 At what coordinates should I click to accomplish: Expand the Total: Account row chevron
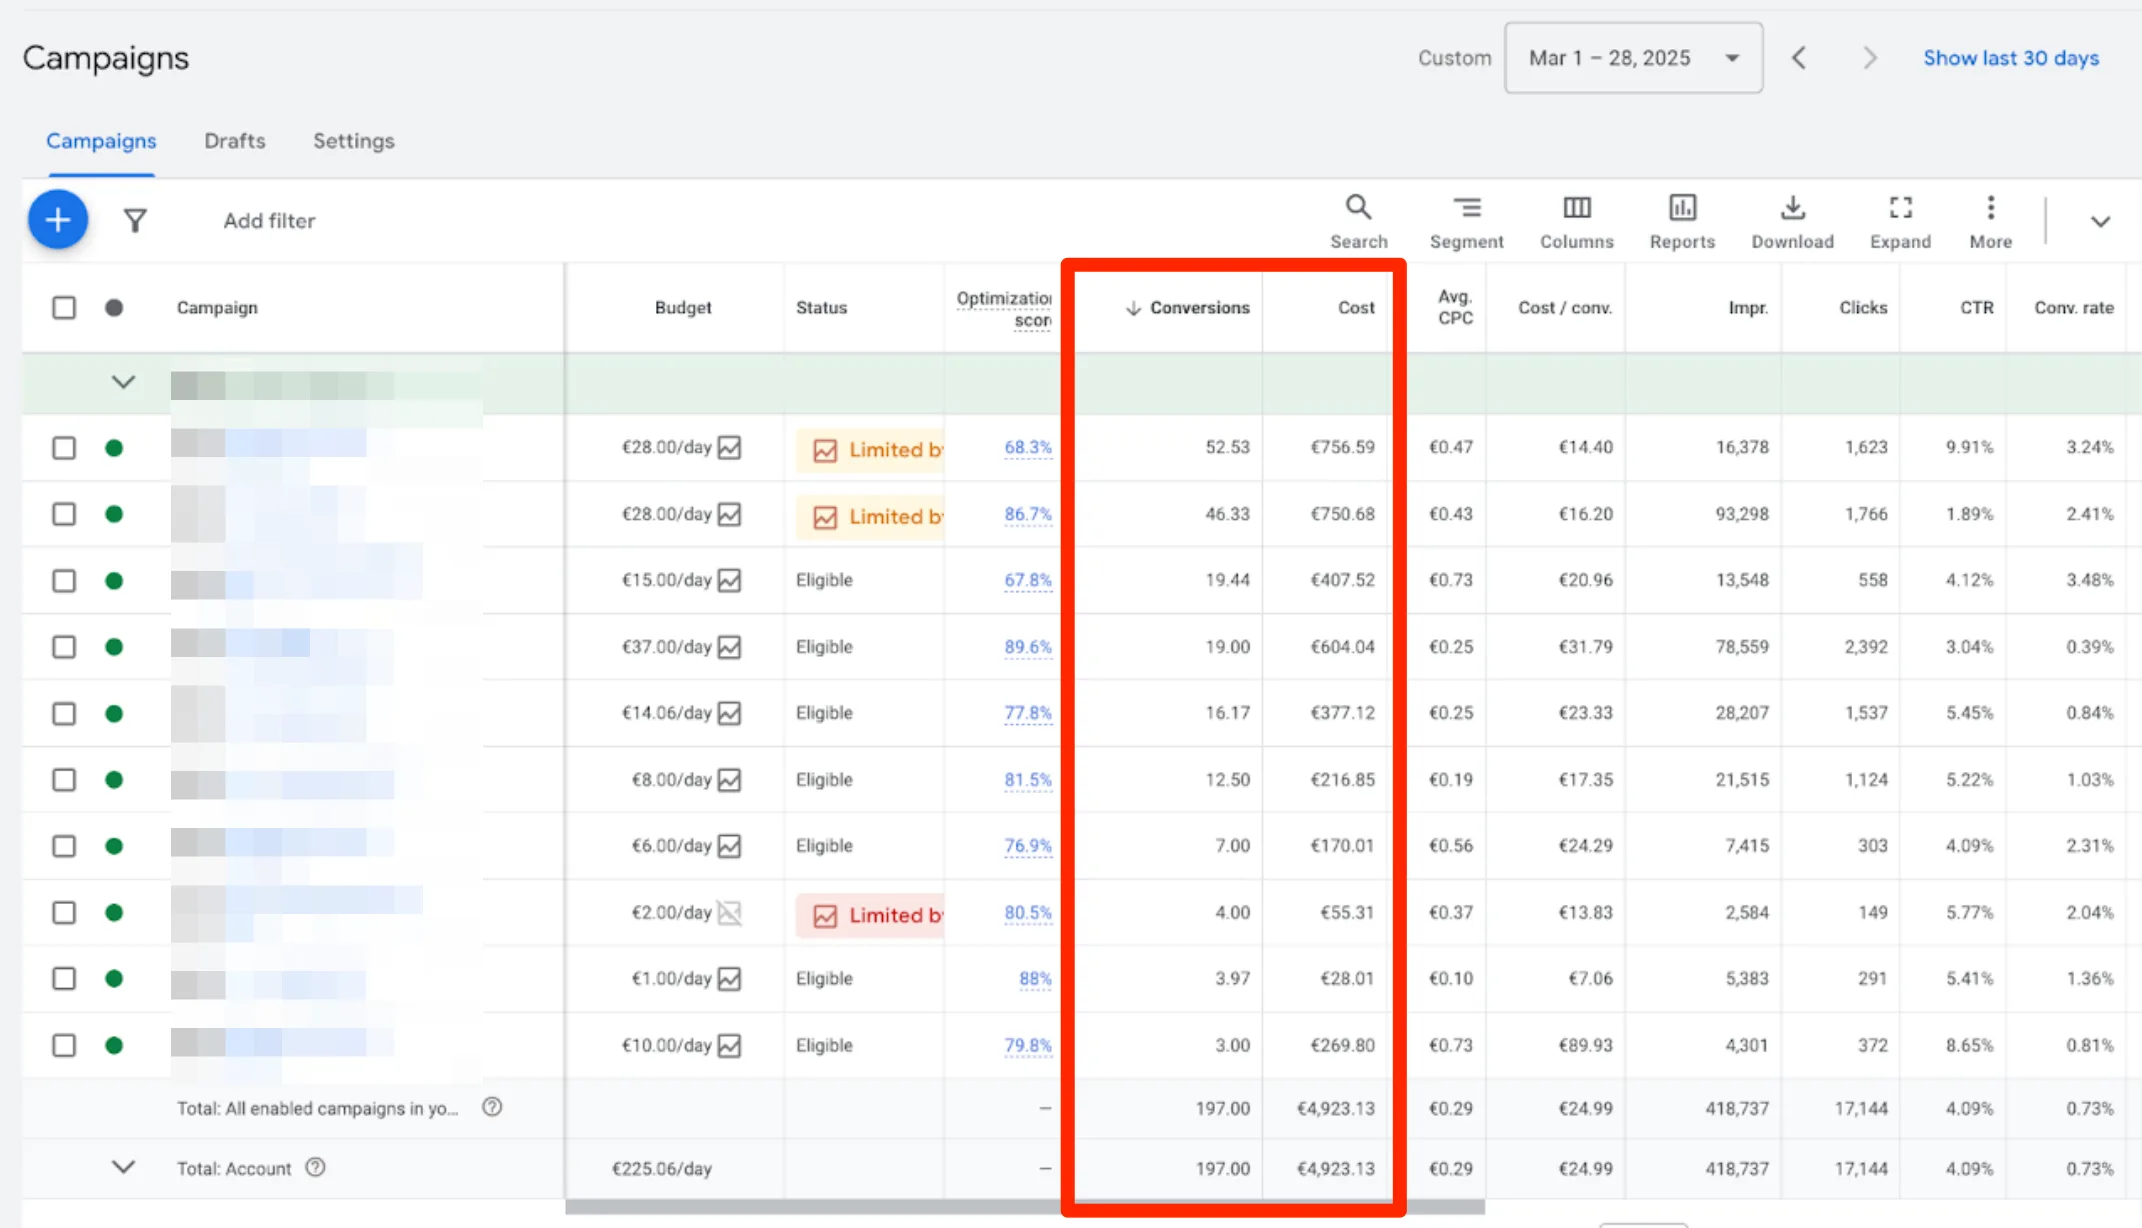(x=123, y=1167)
